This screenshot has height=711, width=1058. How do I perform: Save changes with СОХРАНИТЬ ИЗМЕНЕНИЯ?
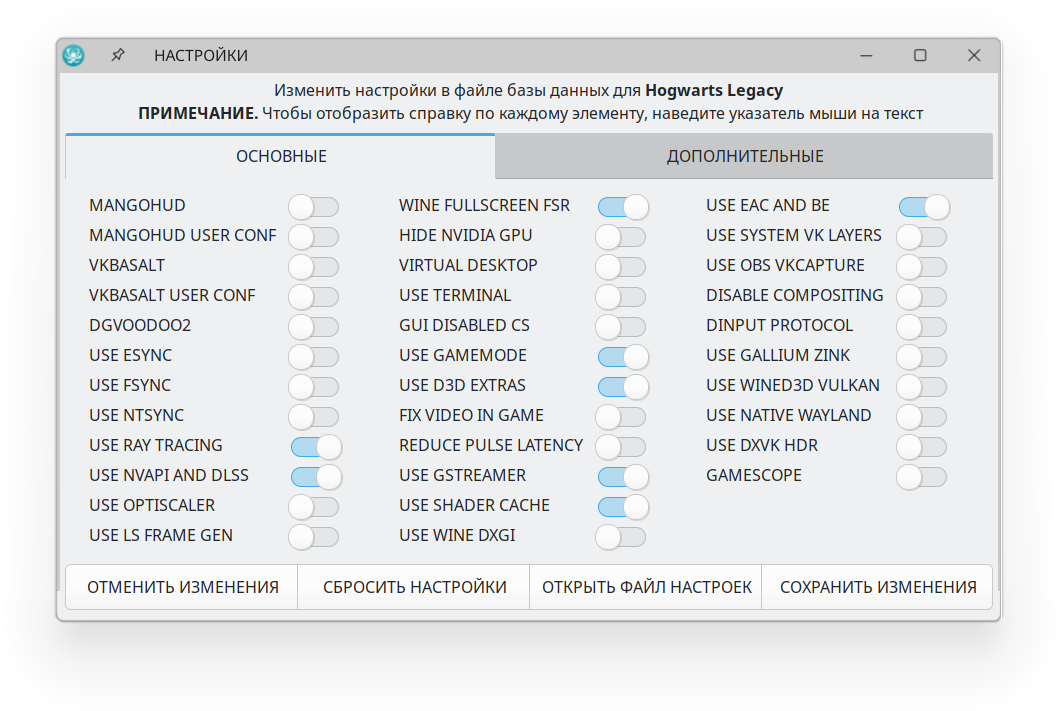click(x=877, y=587)
